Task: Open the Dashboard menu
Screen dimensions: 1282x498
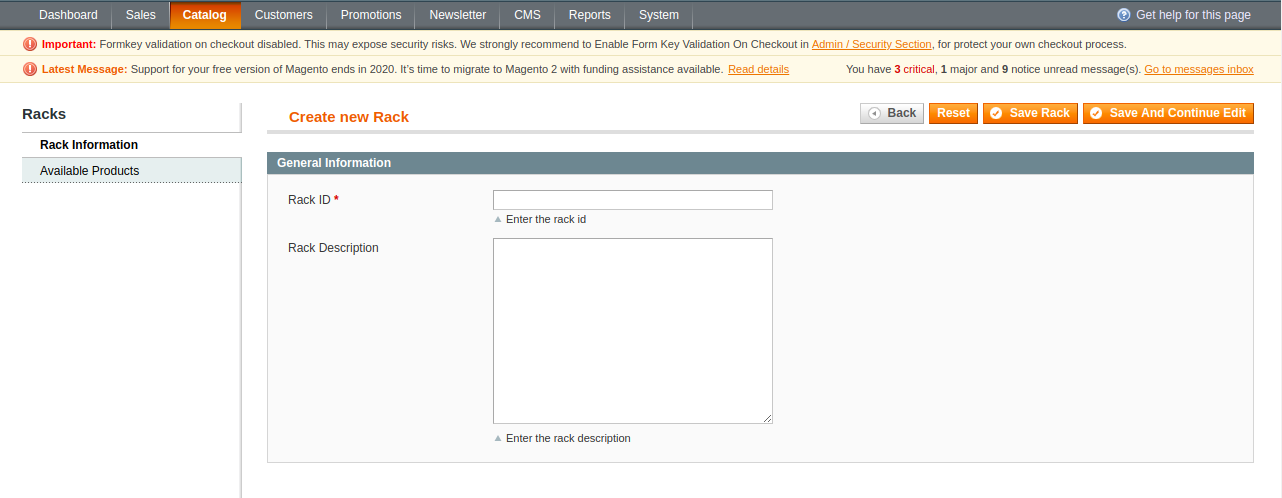Action: click(x=68, y=15)
